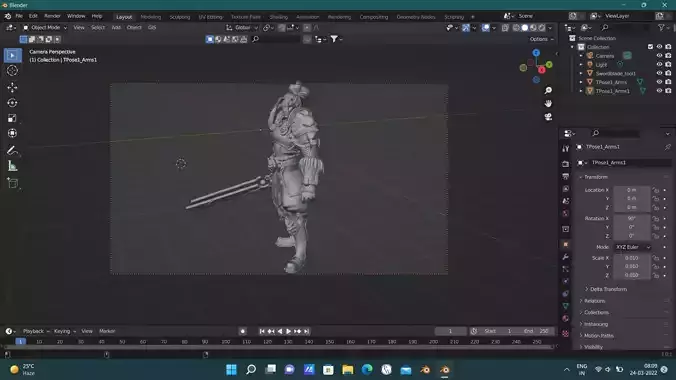The image size is (676, 380).
Task: Click the viewport zoom magnifier icon
Action: point(548,91)
